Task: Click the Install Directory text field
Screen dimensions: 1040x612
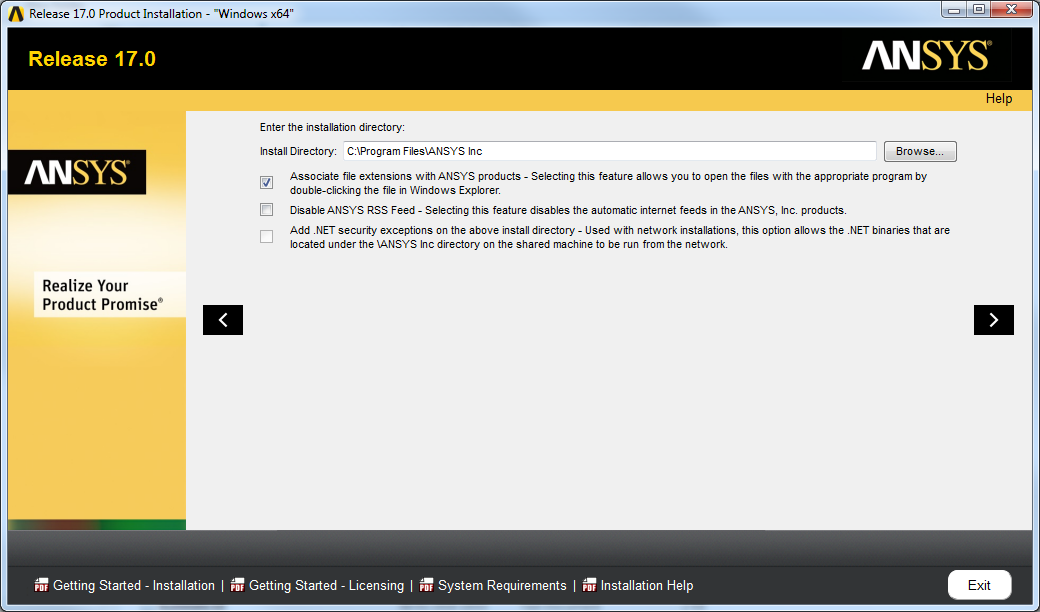Action: coord(609,151)
